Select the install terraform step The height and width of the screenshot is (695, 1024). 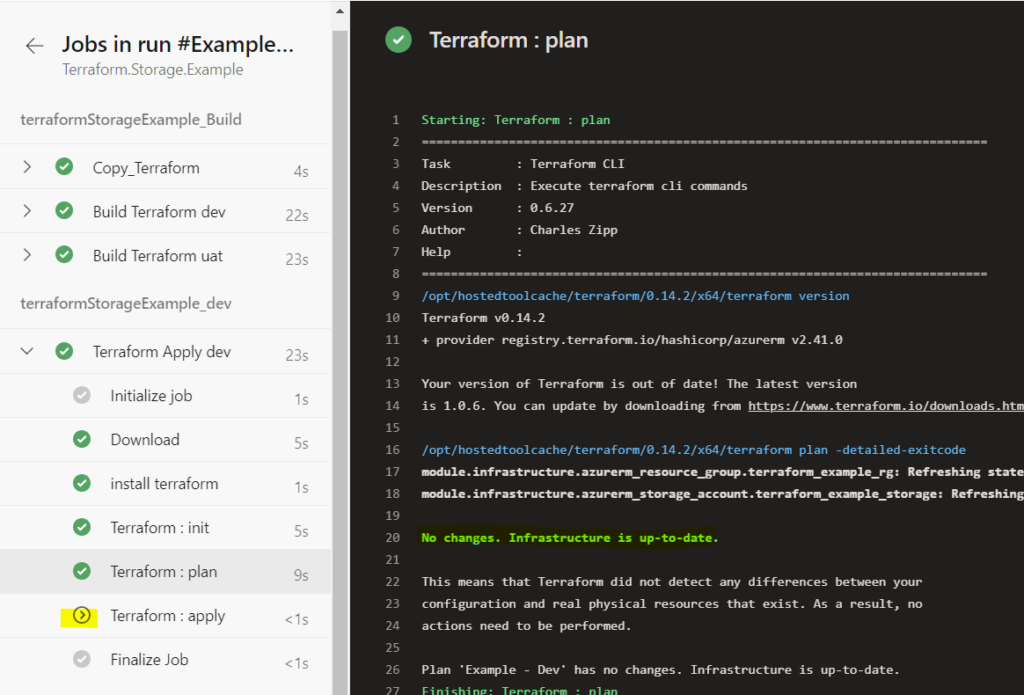pos(164,483)
